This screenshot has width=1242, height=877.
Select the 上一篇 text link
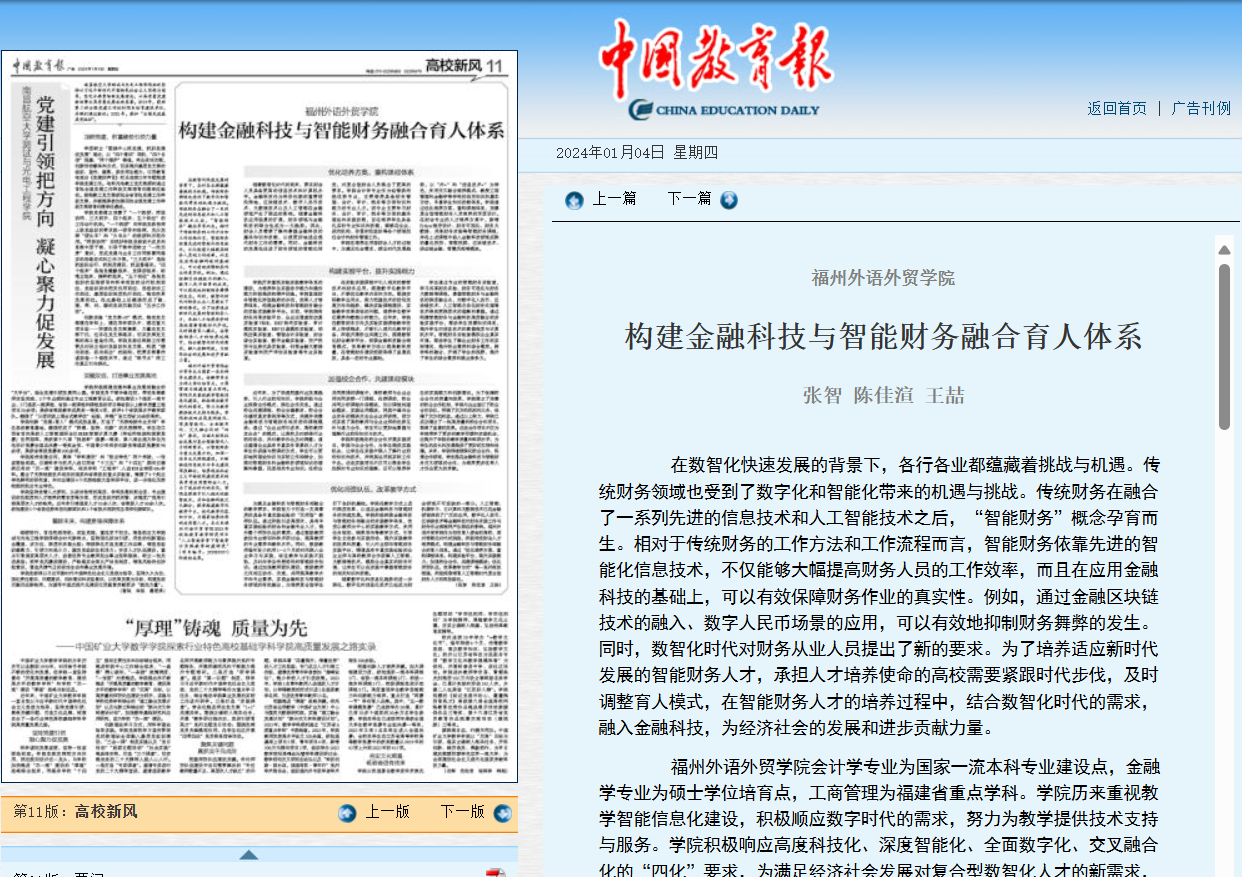coord(614,199)
